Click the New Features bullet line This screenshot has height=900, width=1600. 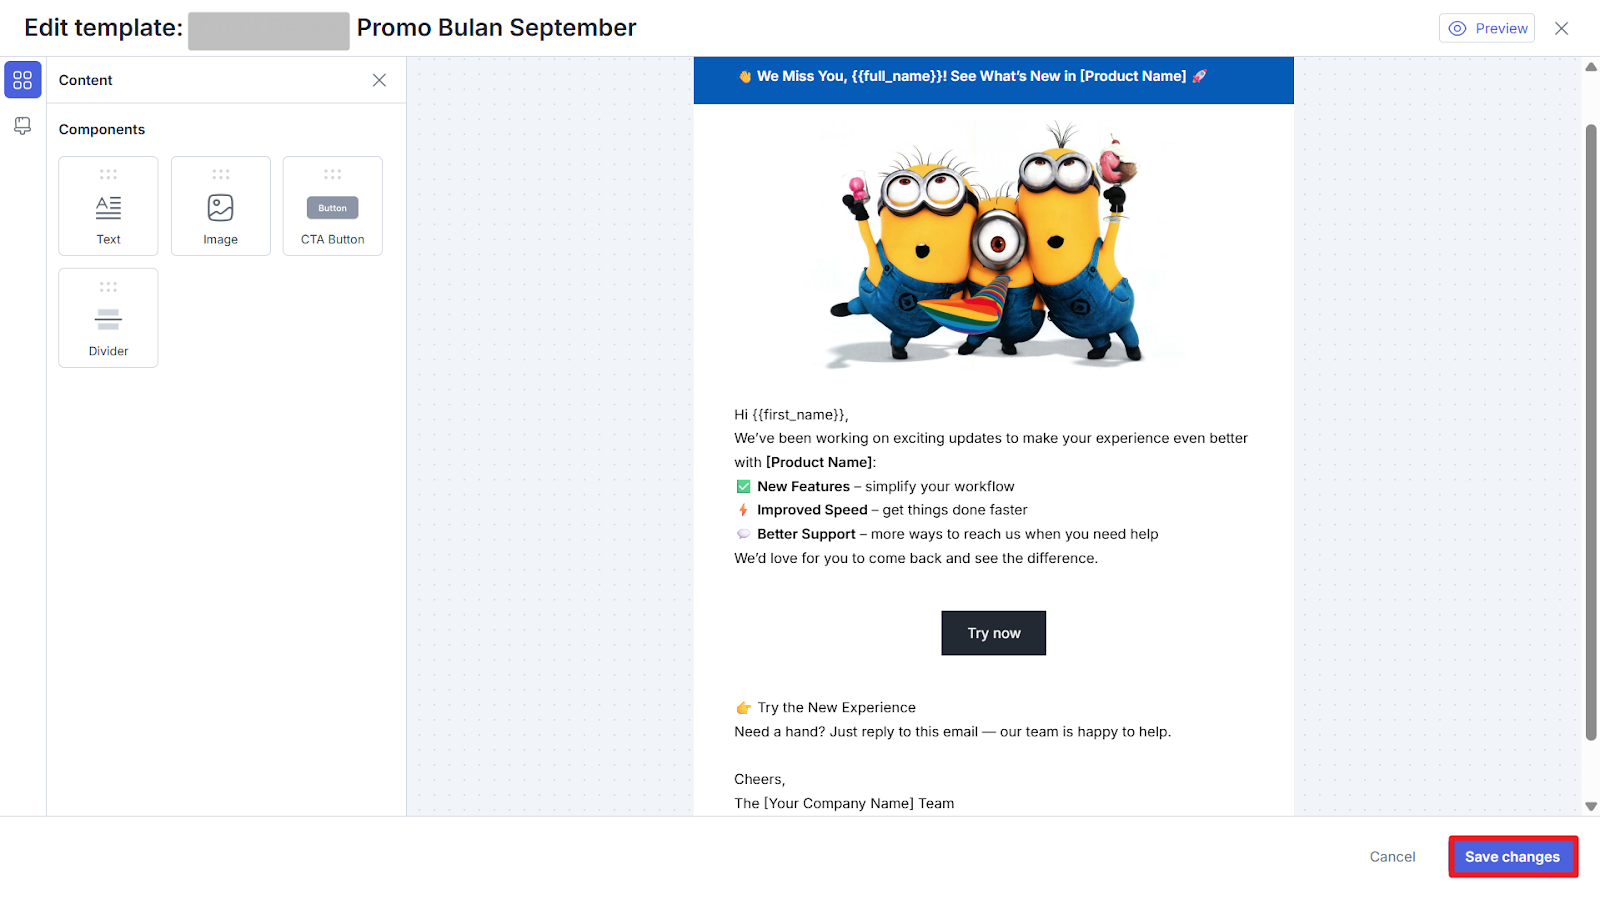tap(885, 487)
